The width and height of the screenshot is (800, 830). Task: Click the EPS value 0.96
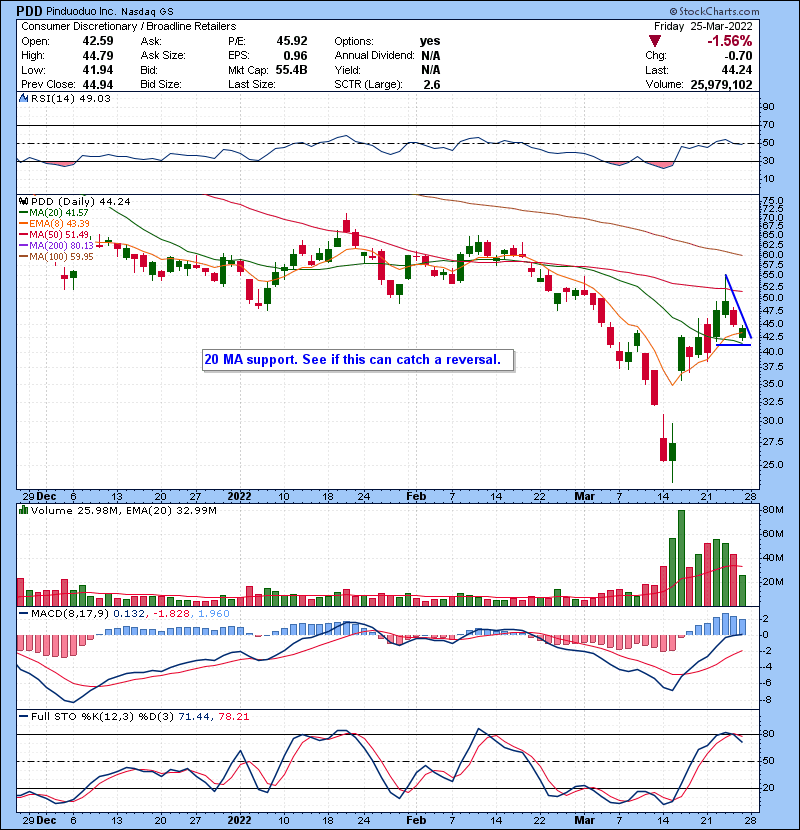[x=295, y=56]
